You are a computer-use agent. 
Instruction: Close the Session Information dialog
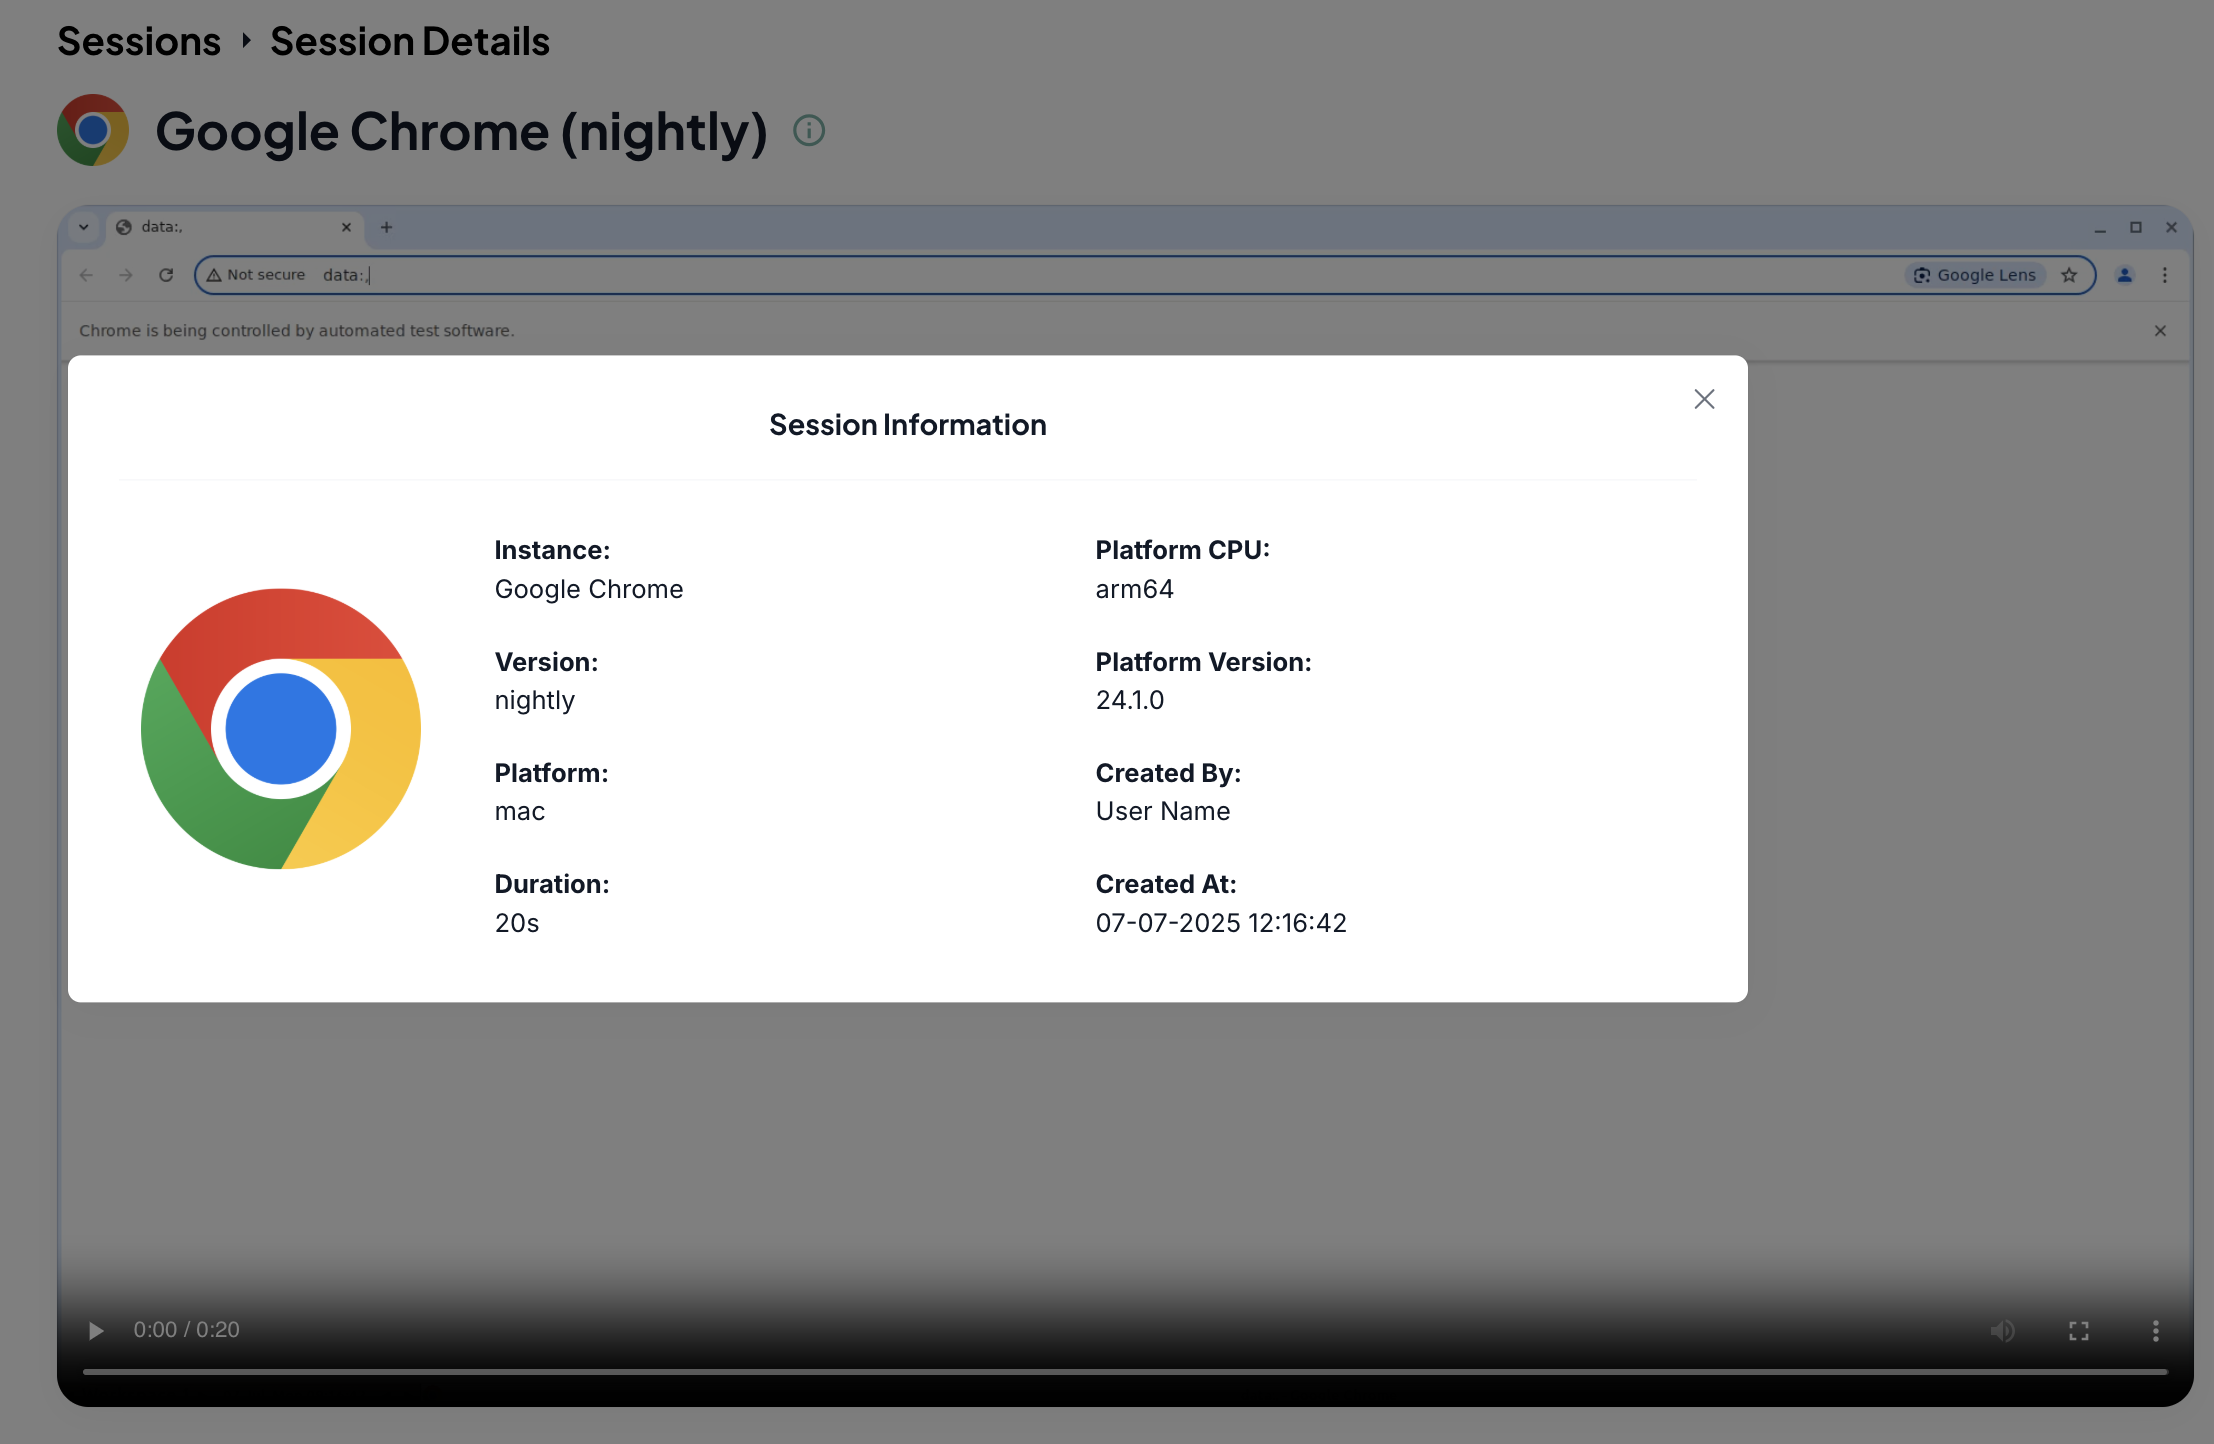click(x=1704, y=399)
